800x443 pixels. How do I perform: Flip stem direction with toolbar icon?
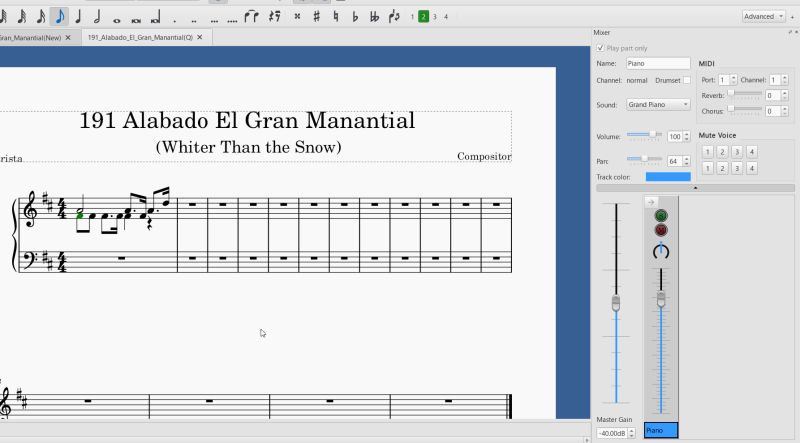394,17
